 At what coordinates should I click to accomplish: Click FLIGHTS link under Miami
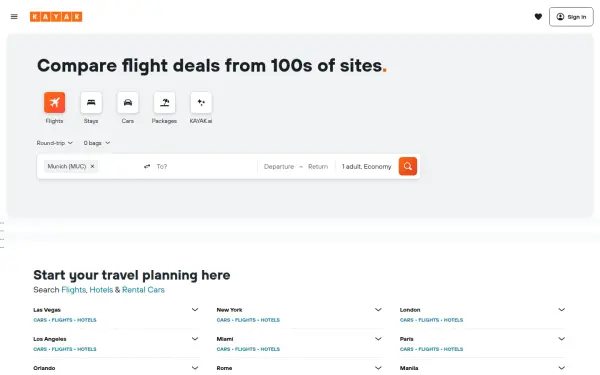pyautogui.click(x=246, y=349)
